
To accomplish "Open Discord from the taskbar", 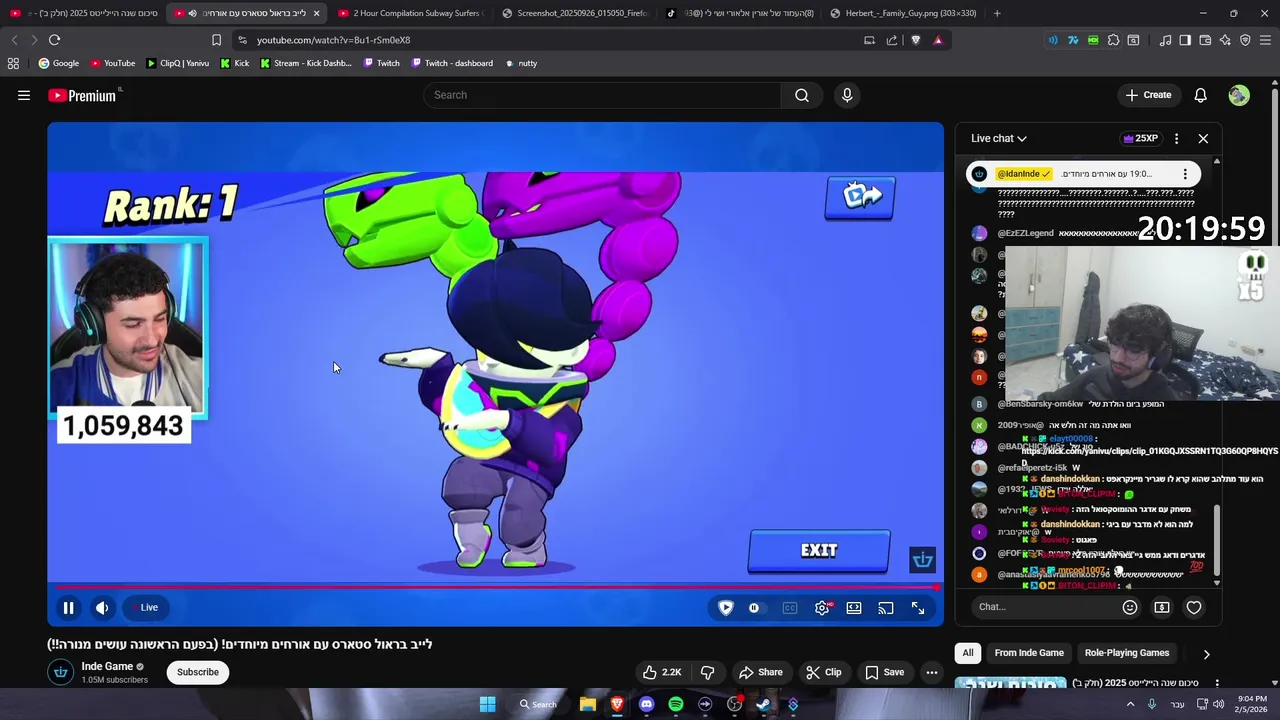I will [x=647, y=704].
